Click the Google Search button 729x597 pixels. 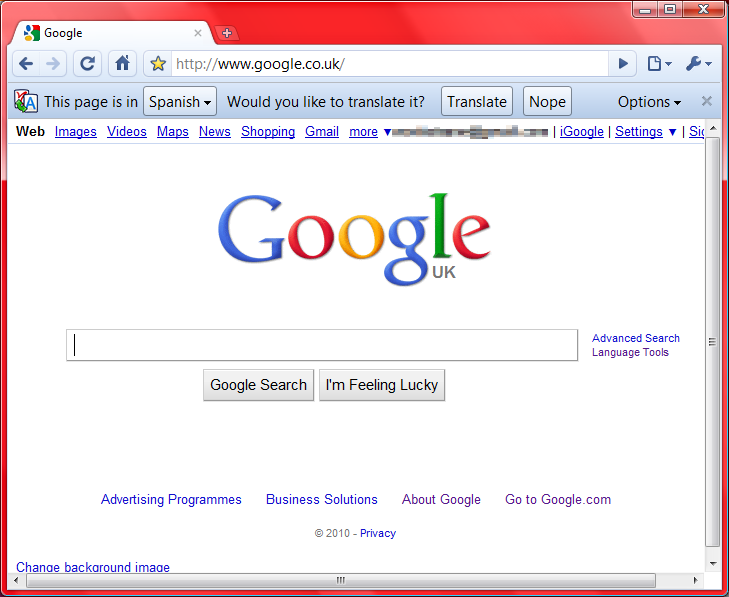(258, 385)
